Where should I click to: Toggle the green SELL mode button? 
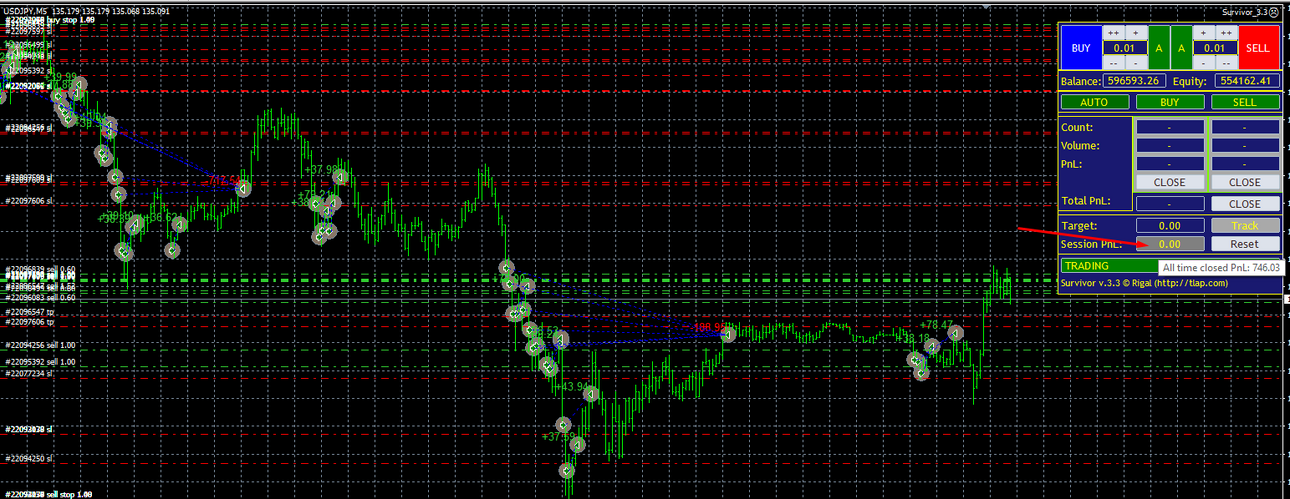pos(1245,102)
